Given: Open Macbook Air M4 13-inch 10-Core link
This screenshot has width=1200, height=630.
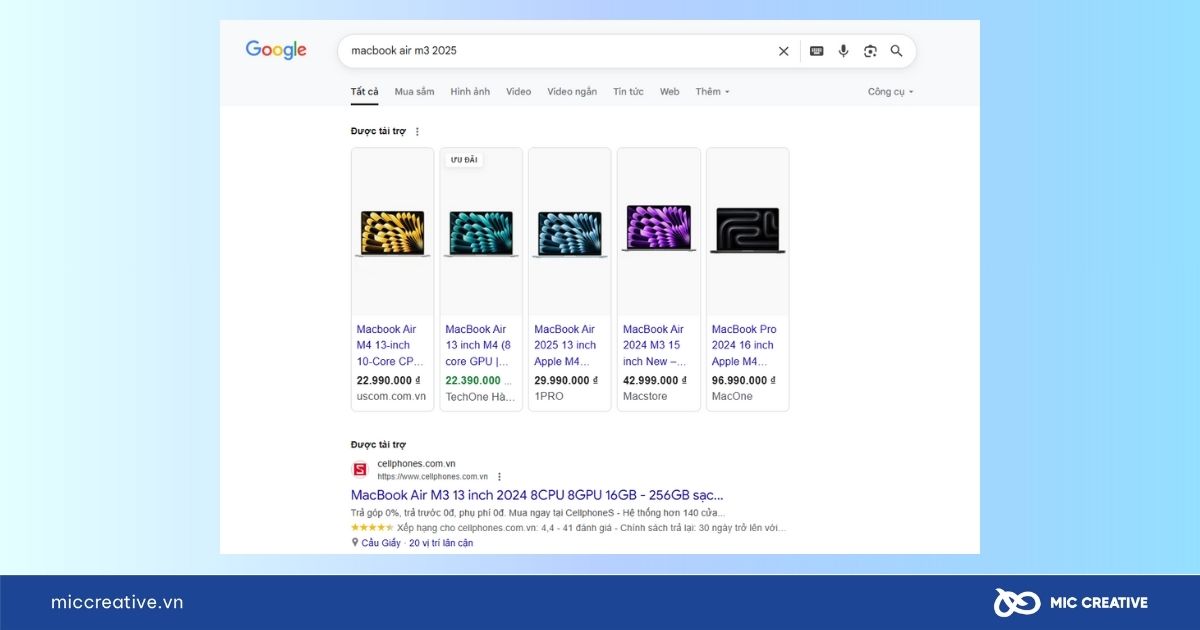Looking at the screenshot, I should (x=390, y=345).
